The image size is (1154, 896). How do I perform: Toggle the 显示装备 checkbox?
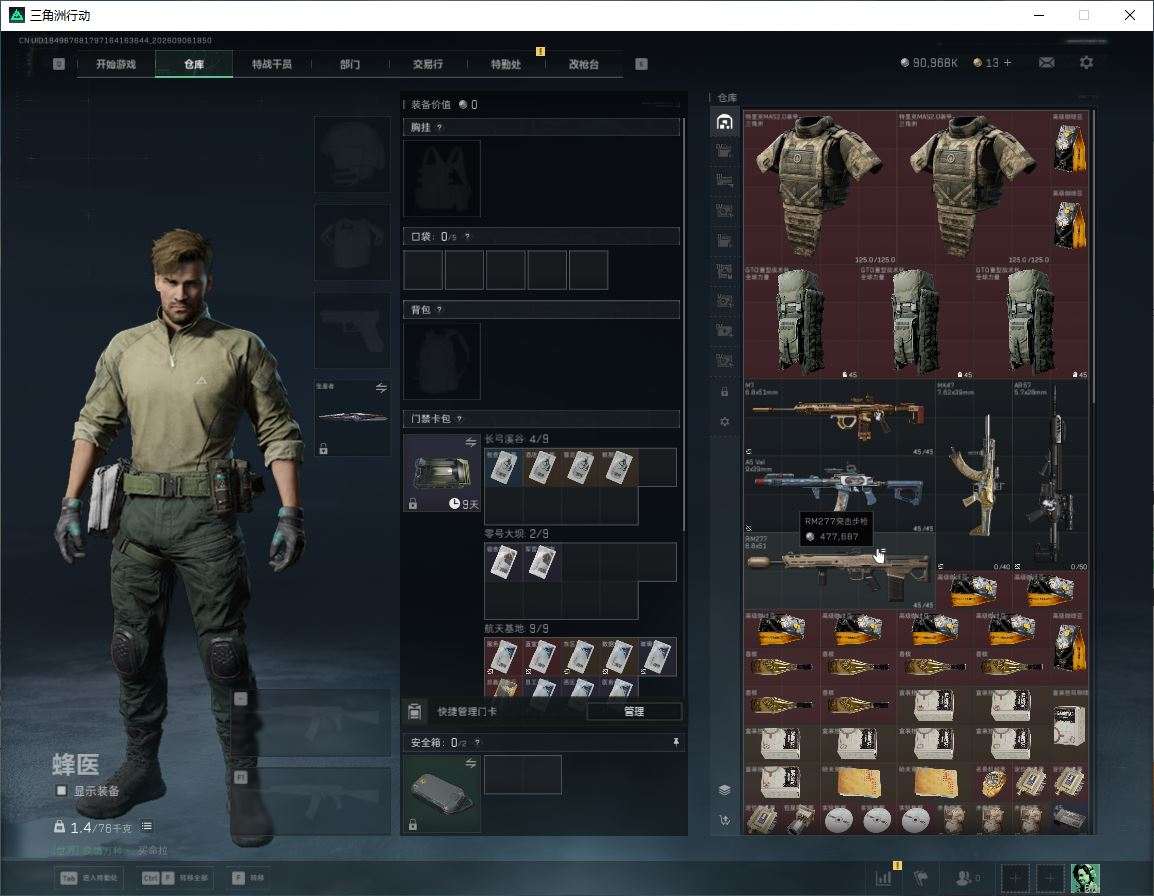[61, 791]
